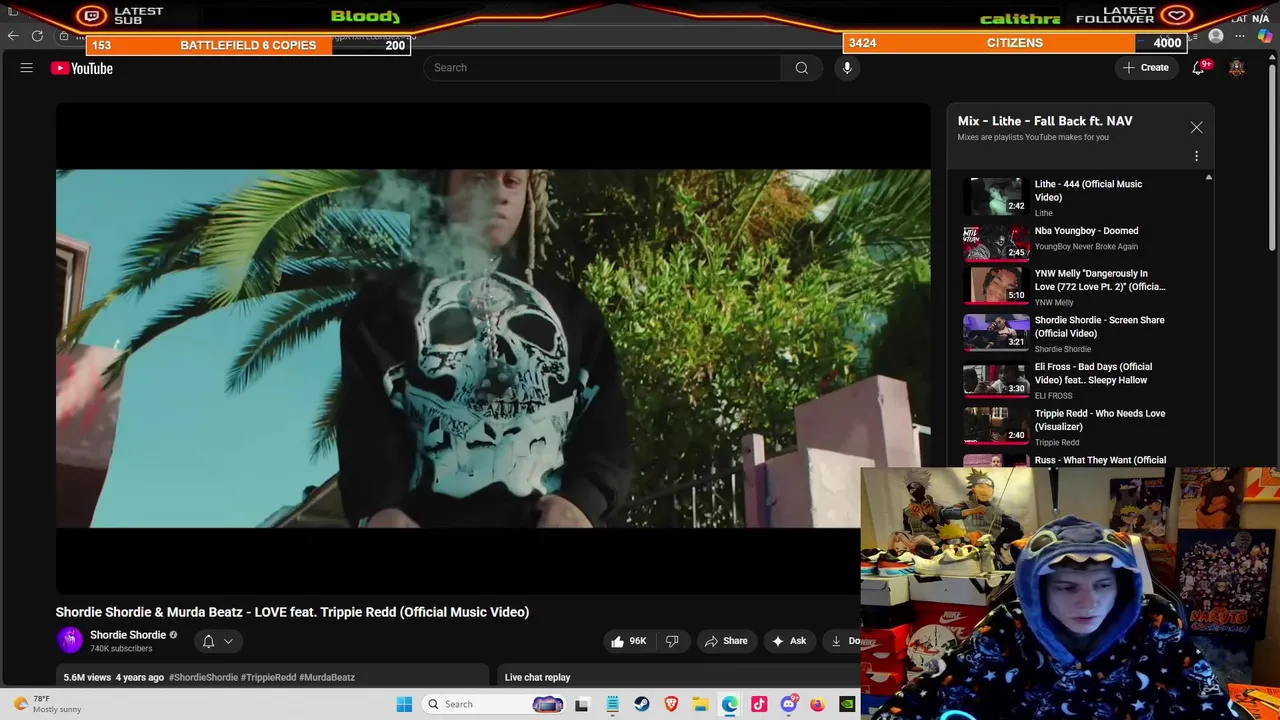Open the YouTube guide hamburger menu
This screenshot has height=720, width=1280.
click(x=27, y=68)
